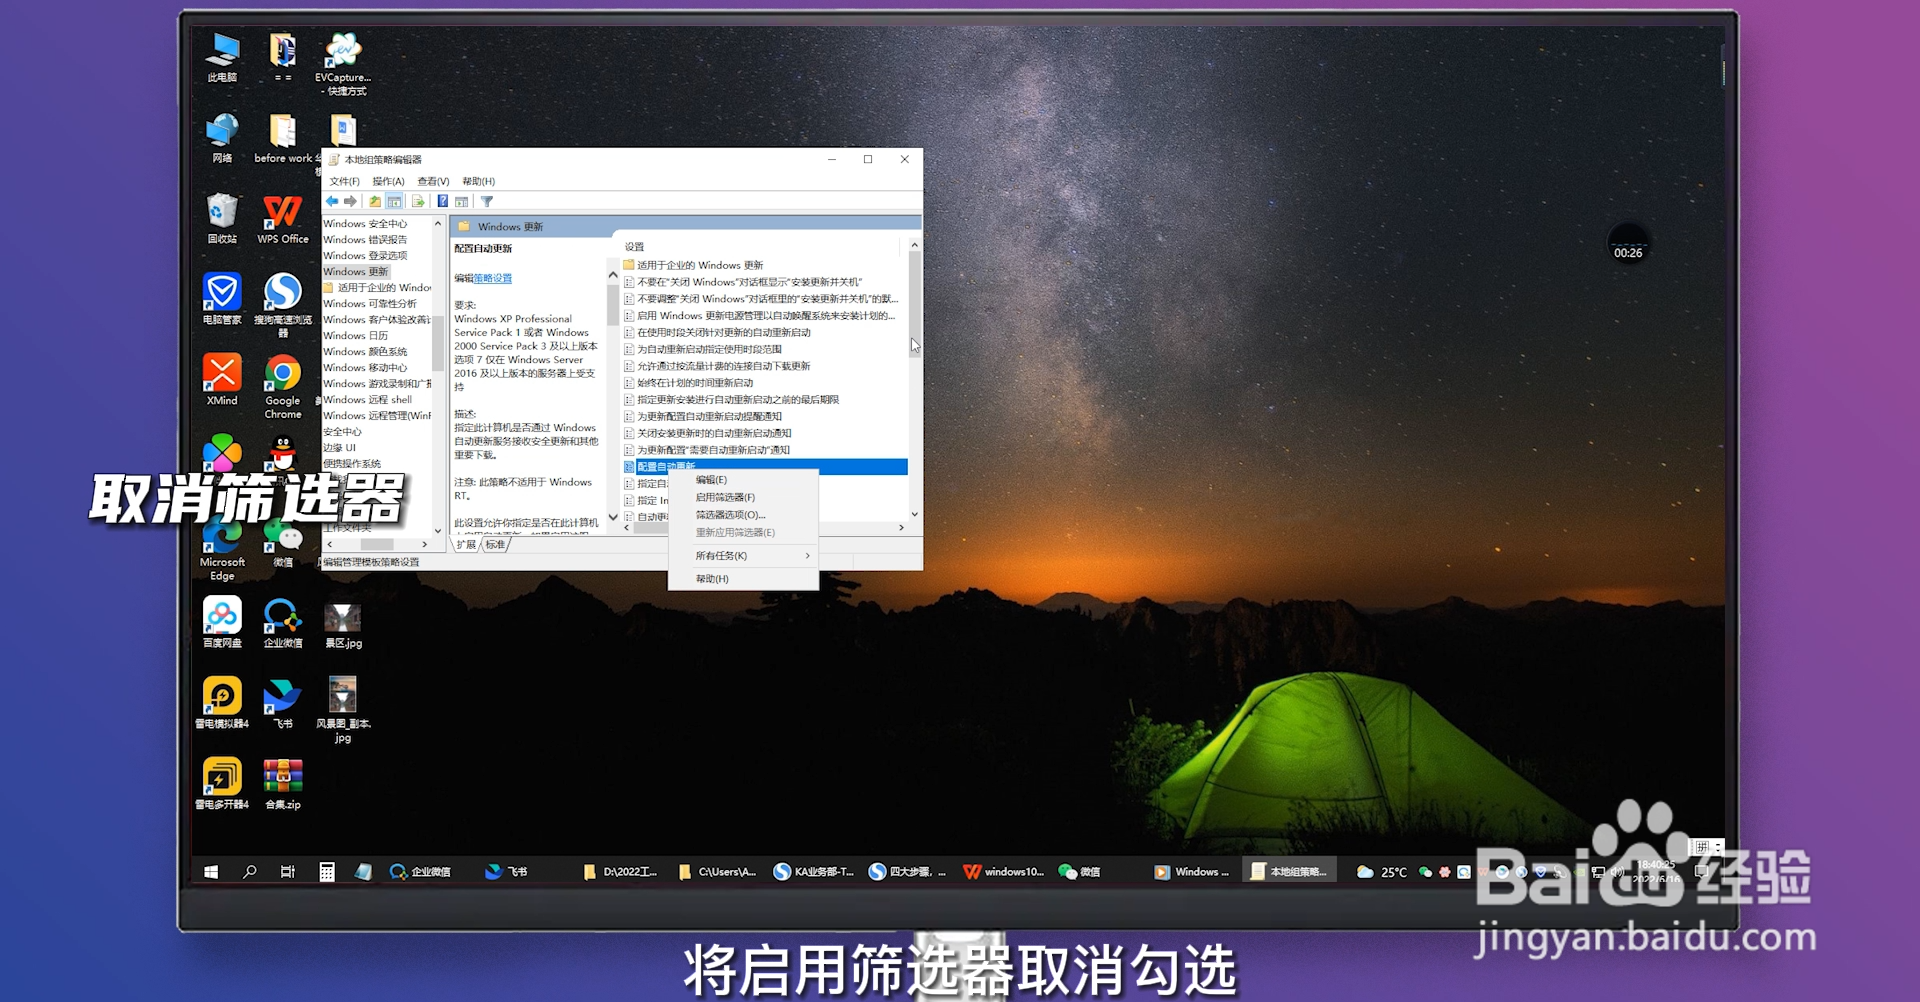Image resolution: width=1920 pixels, height=1002 pixels.
Task: Choose 启用筛选器(F) in the context menu
Action: (x=744, y=497)
